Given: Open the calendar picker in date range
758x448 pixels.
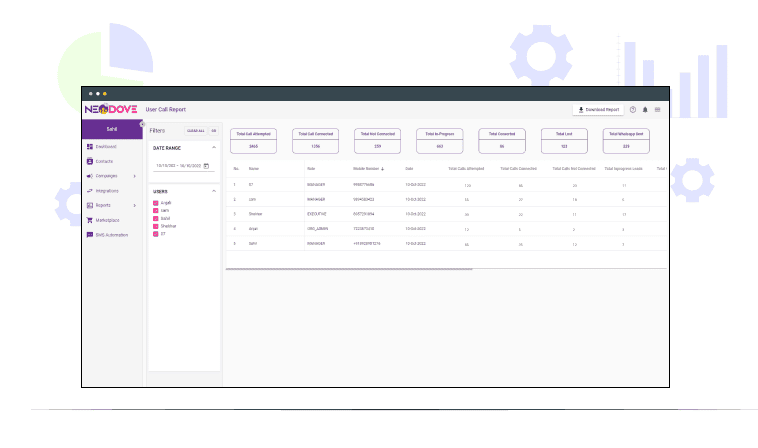Looking at the screenshot, I should point(206,166).
